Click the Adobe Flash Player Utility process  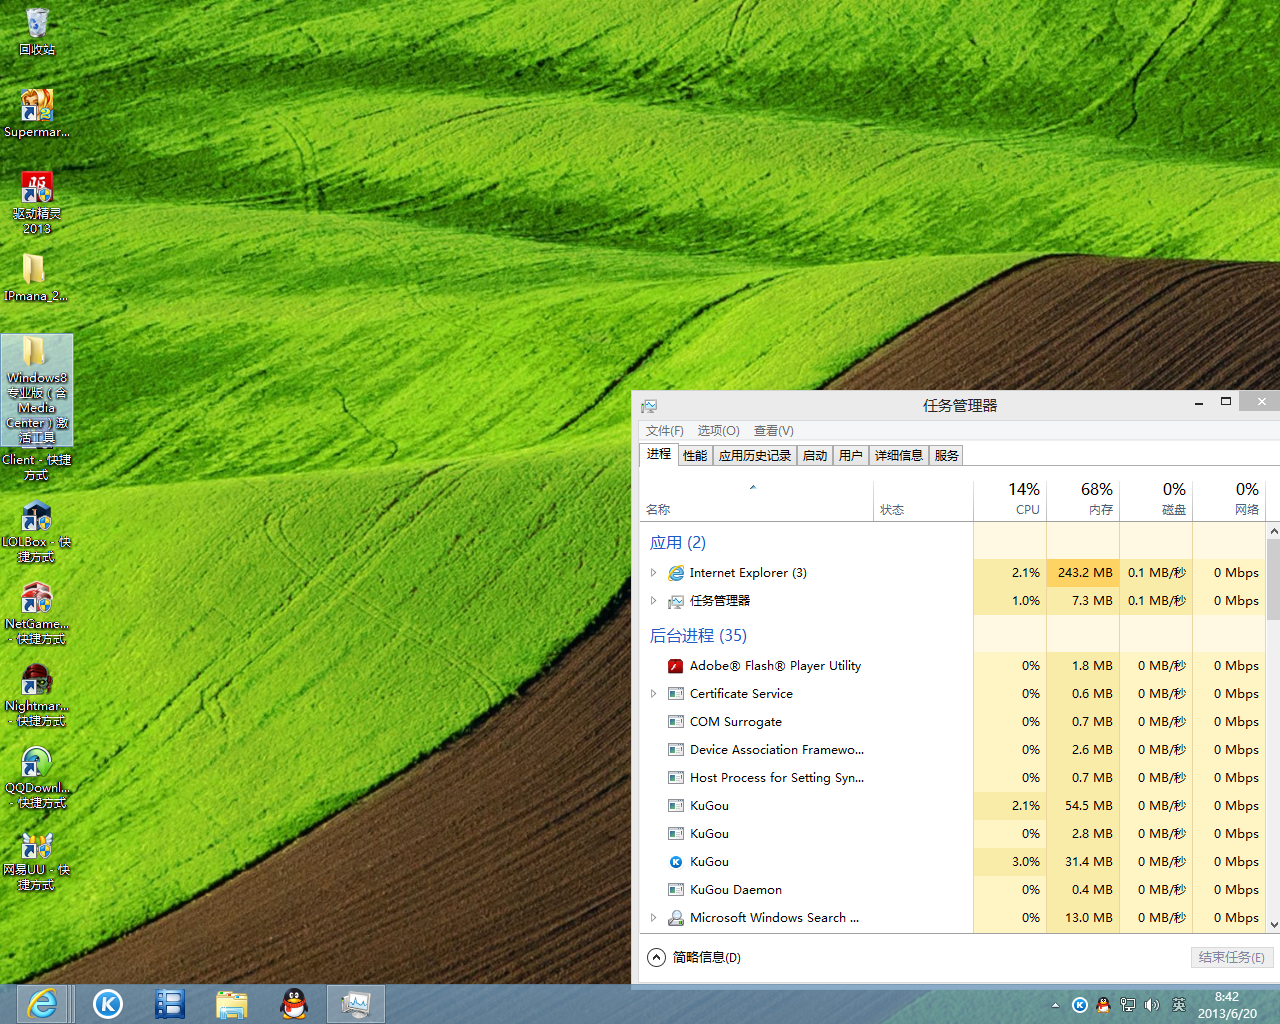coord(774,666)
